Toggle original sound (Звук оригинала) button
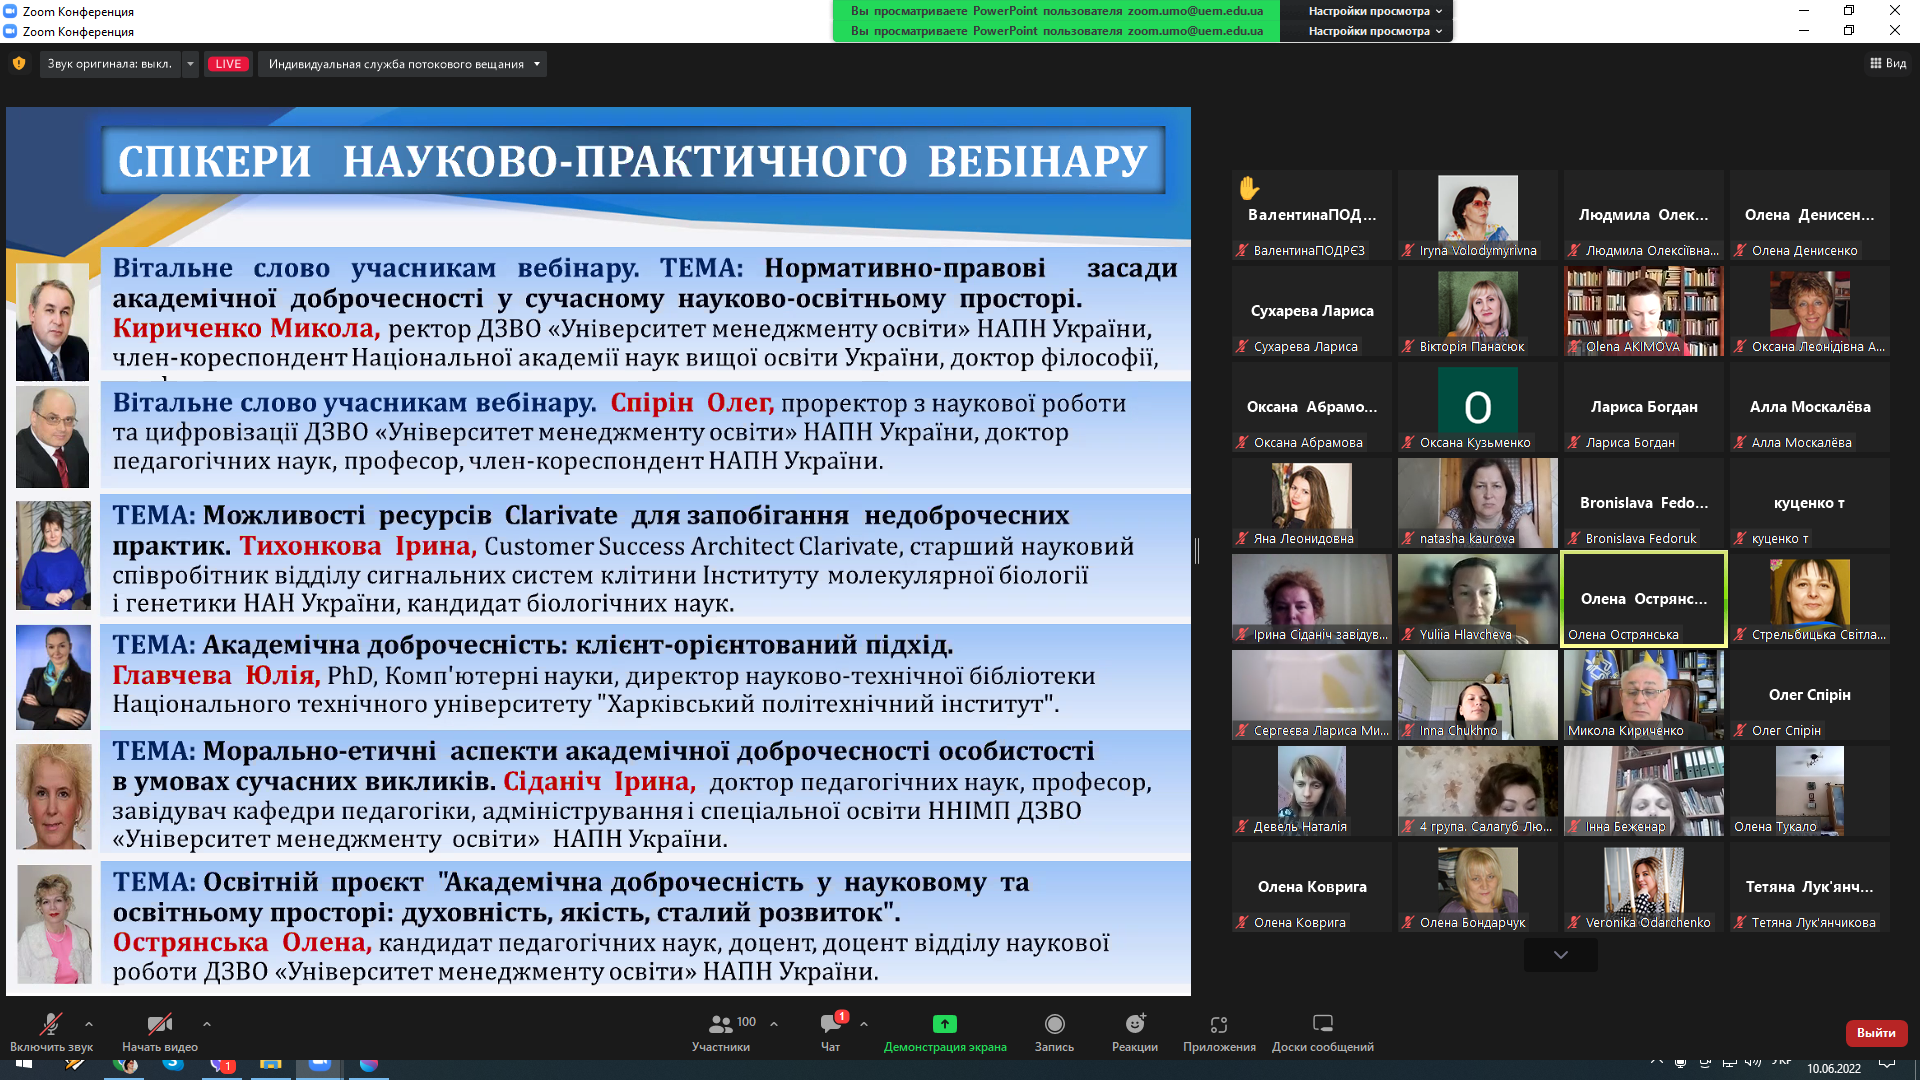The height and width of the screenshot is (1080, 1920). pos(109,64)
